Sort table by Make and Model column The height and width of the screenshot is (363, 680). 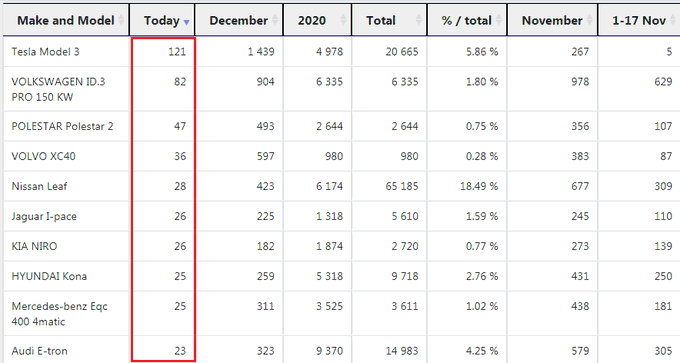[66, 20]
